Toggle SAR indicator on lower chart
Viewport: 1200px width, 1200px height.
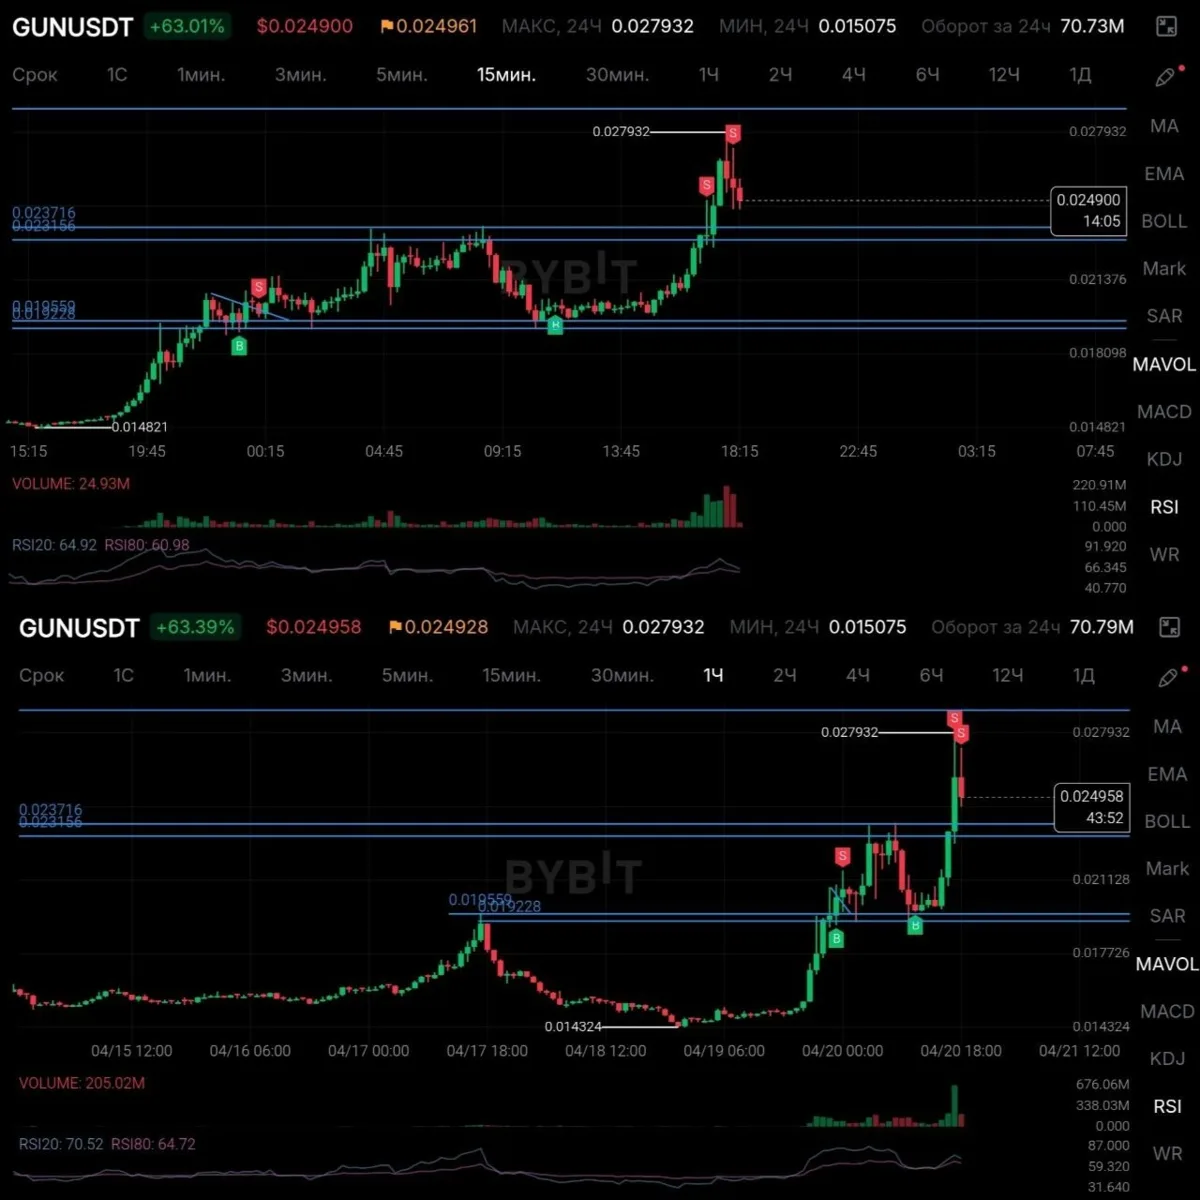pyautogui.click(x=1167, y=916)
